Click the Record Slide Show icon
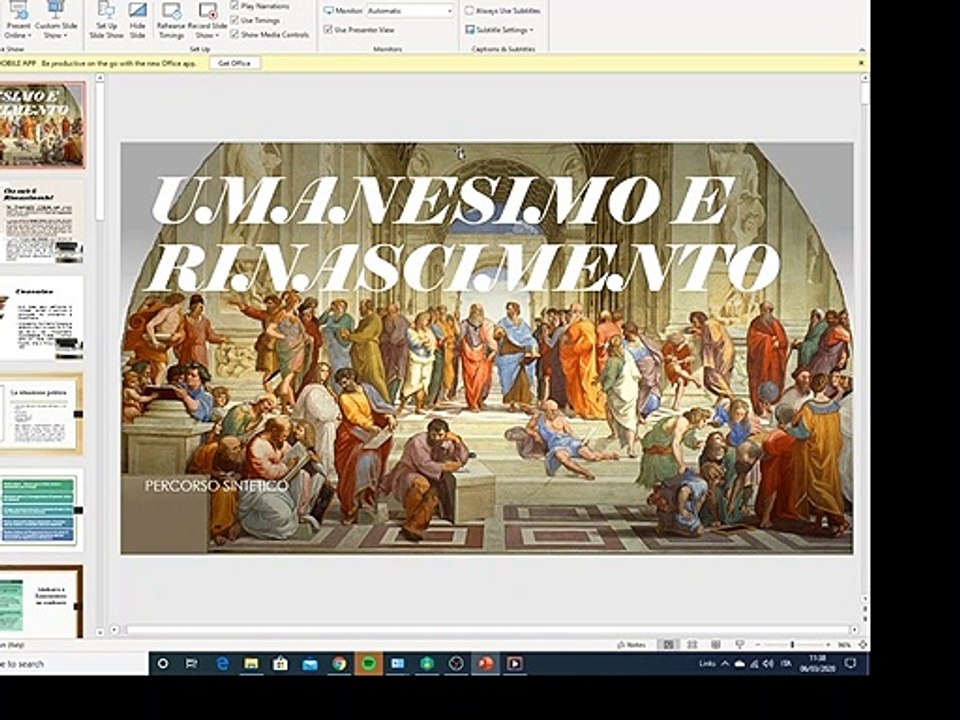 (208, 11)
